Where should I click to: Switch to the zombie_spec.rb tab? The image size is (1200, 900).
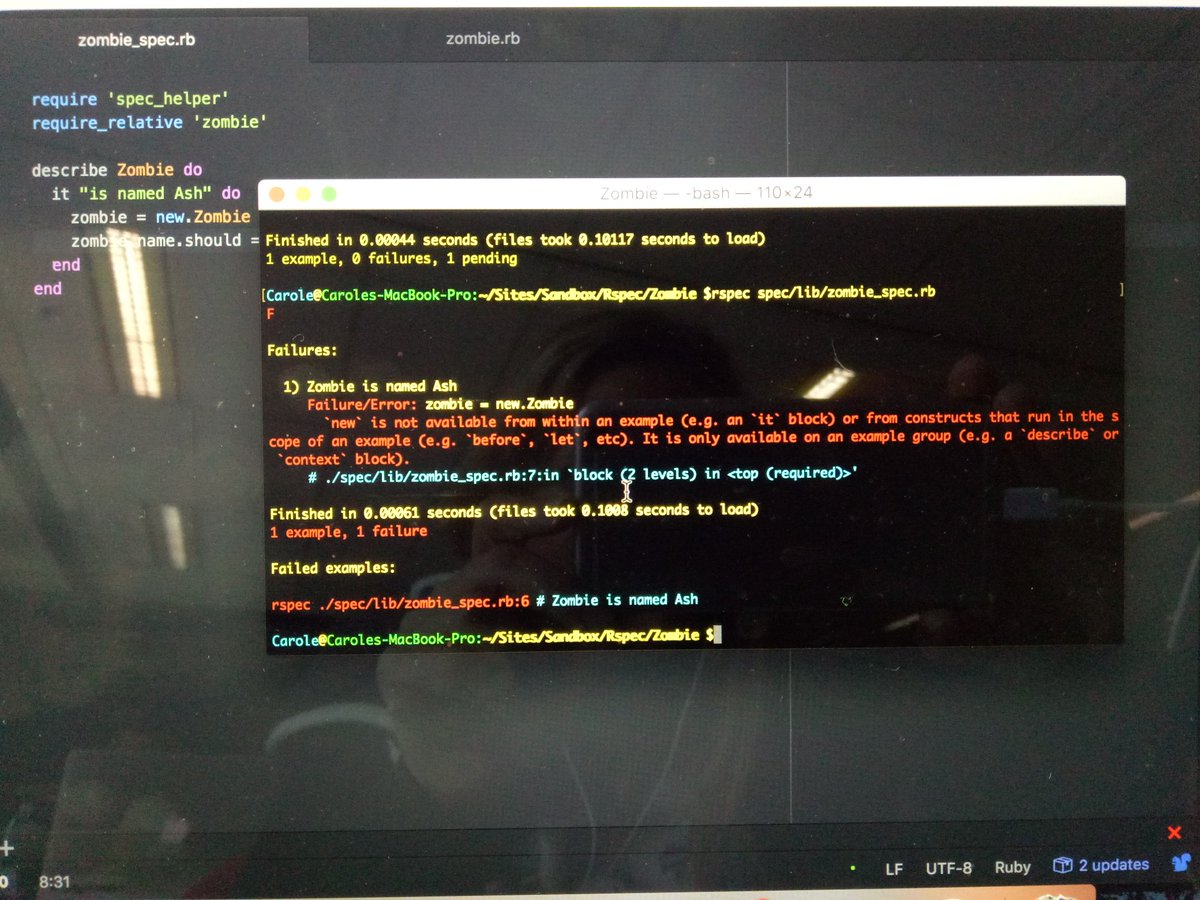[137, 41]
